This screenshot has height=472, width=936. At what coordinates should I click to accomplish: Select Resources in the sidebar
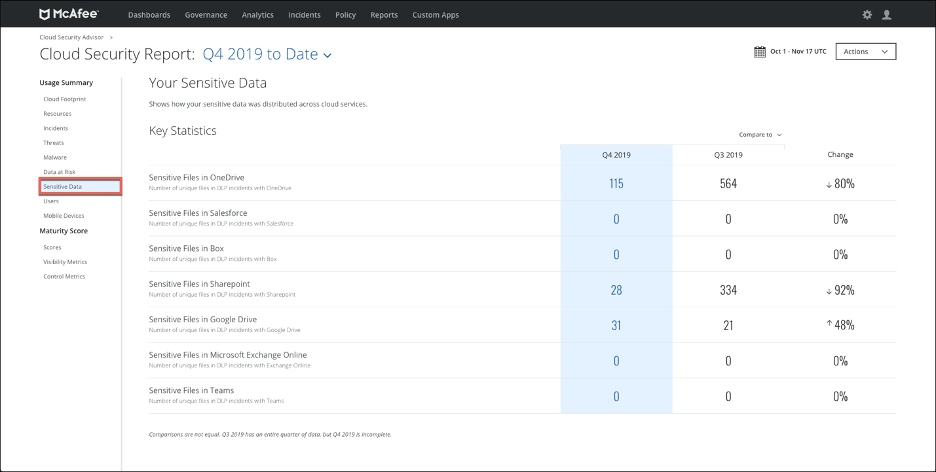tap(57, 113)
